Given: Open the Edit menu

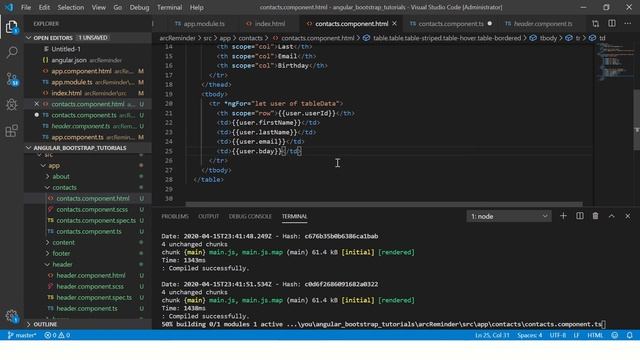Looking at the screenshot, I should pos(44,7).
